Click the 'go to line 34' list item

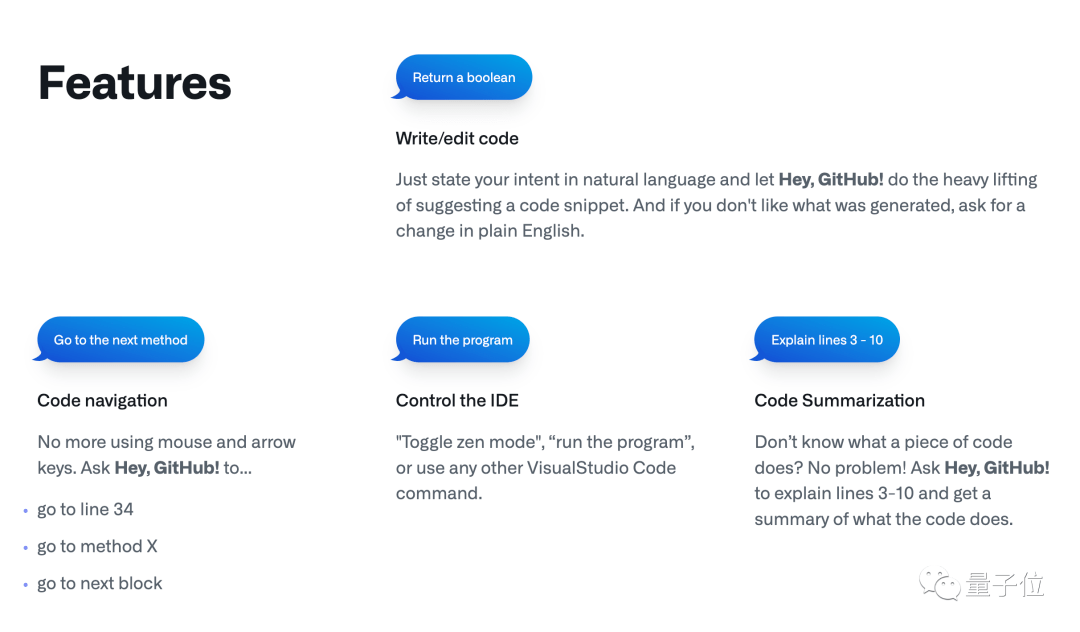(x=85, y=509)
